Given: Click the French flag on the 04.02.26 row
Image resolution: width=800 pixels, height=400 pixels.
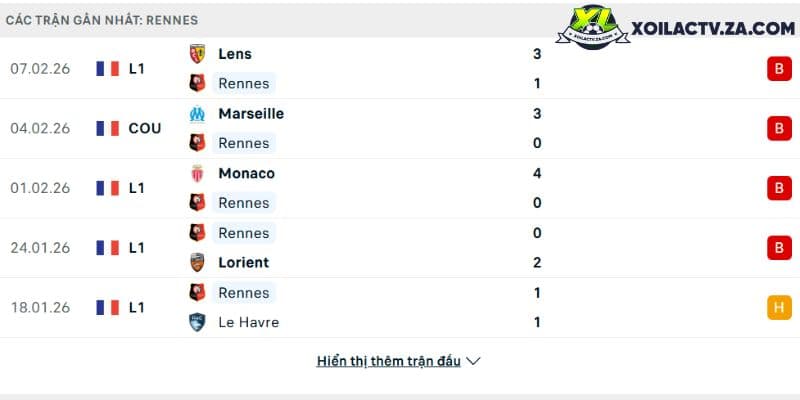Looking at the screenshot, I should tap(108, 128).
